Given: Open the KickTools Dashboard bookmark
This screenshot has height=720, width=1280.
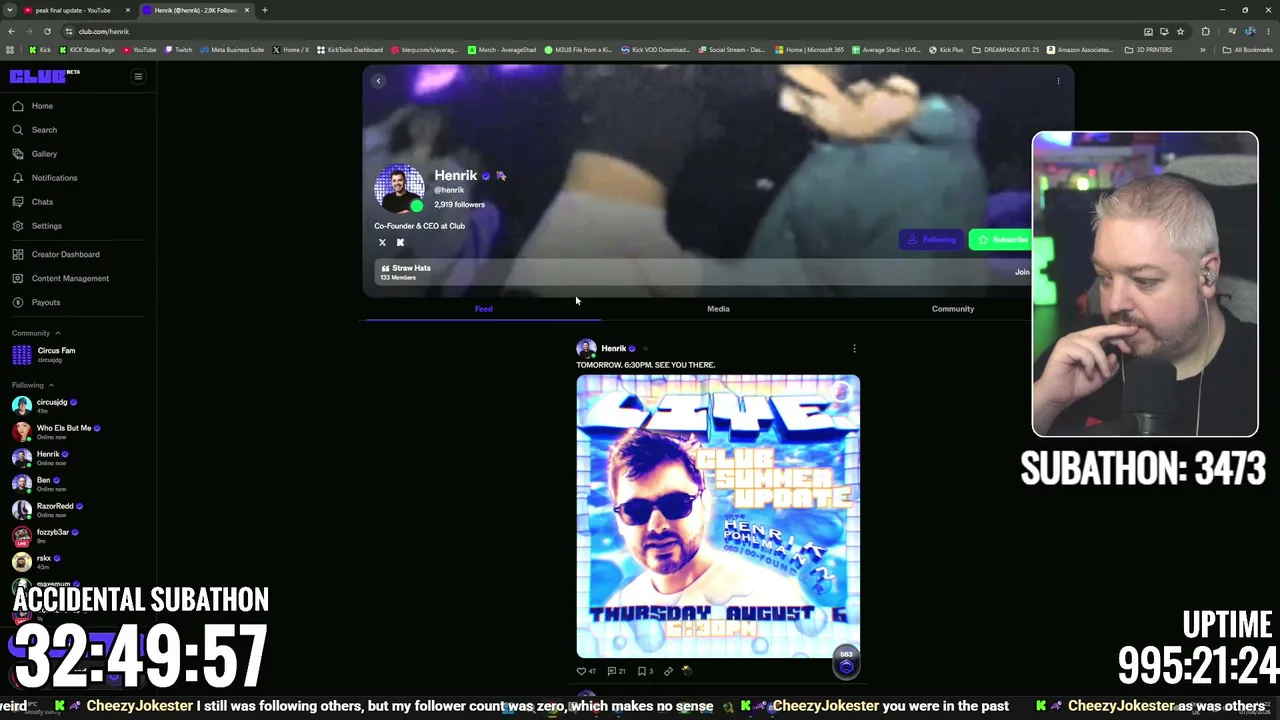Looking at the screenshot, I should click(349, 50).
